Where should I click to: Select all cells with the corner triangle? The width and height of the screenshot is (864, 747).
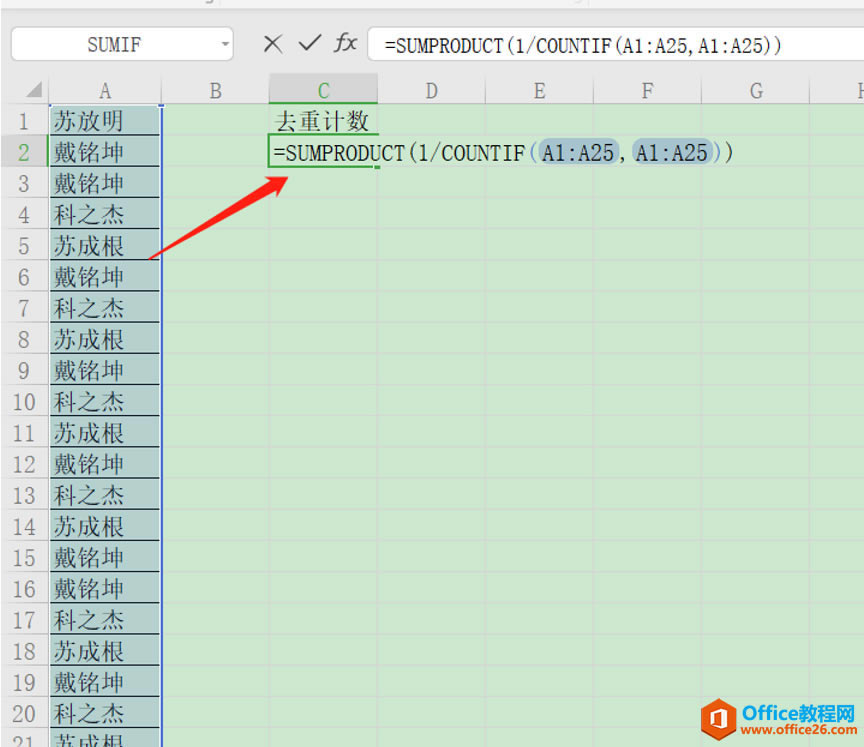pyautogui.click(x=34, y=90)
